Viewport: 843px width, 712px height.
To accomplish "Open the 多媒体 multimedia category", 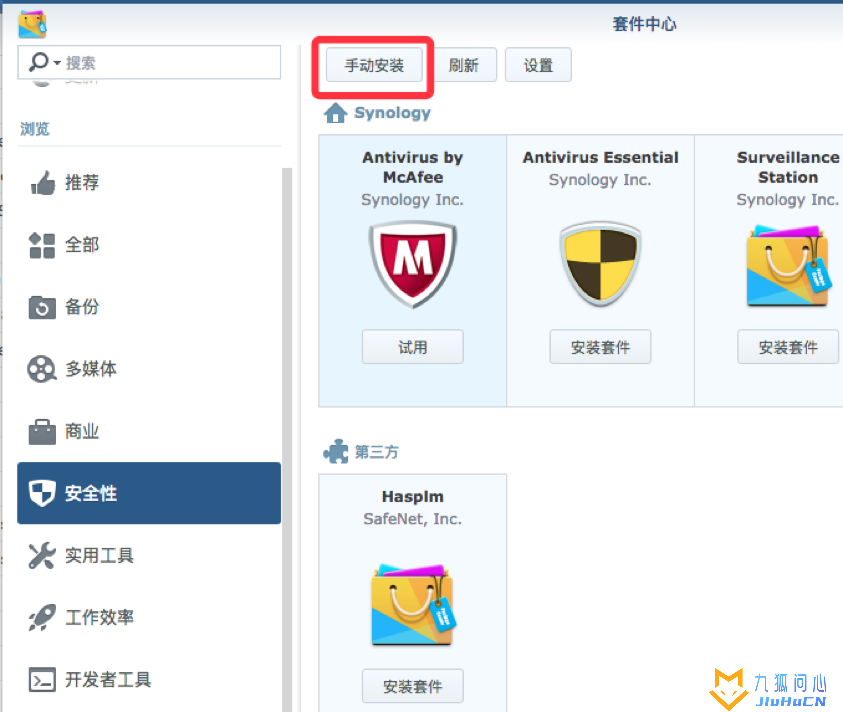I will tap(149, 369).
